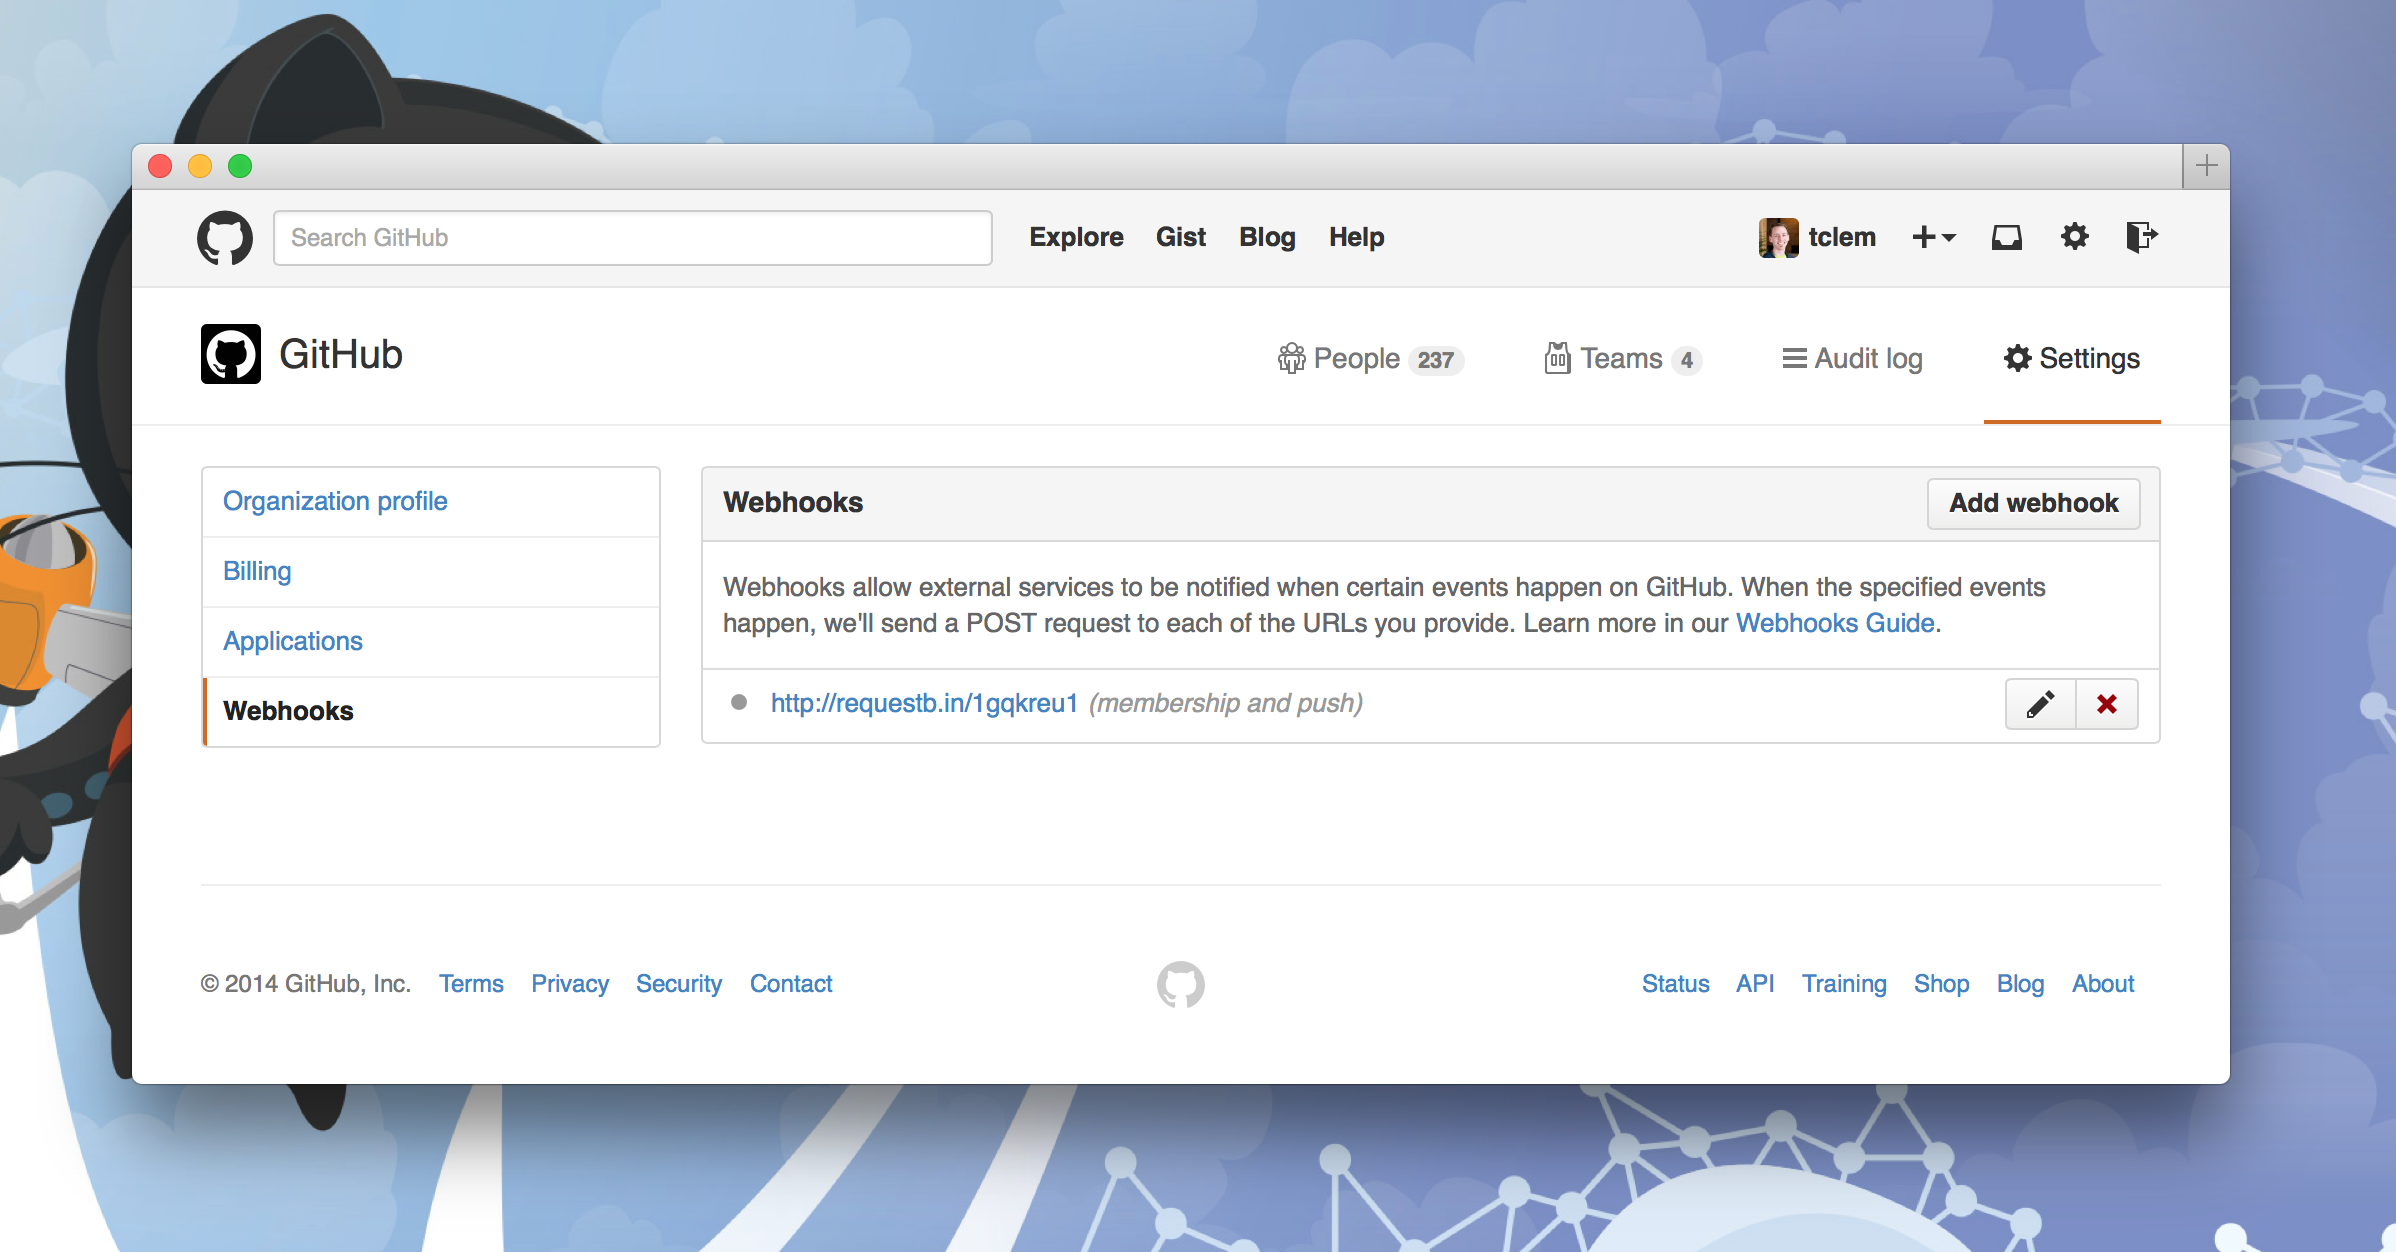
Task: Click the '© 2014 GitHub, Inc.' text
Action: pyautogui.click(x=306, y=984)
